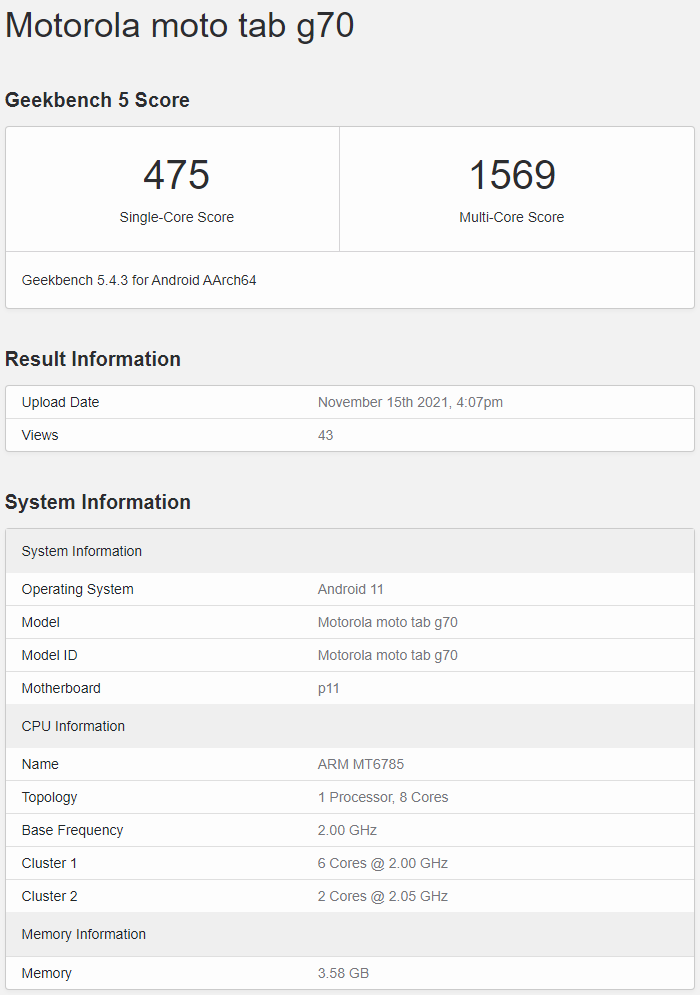The image size is (700, 995).
Task: Click the Model value Motorola moto tab g70
Action: (x=388, y=622)
